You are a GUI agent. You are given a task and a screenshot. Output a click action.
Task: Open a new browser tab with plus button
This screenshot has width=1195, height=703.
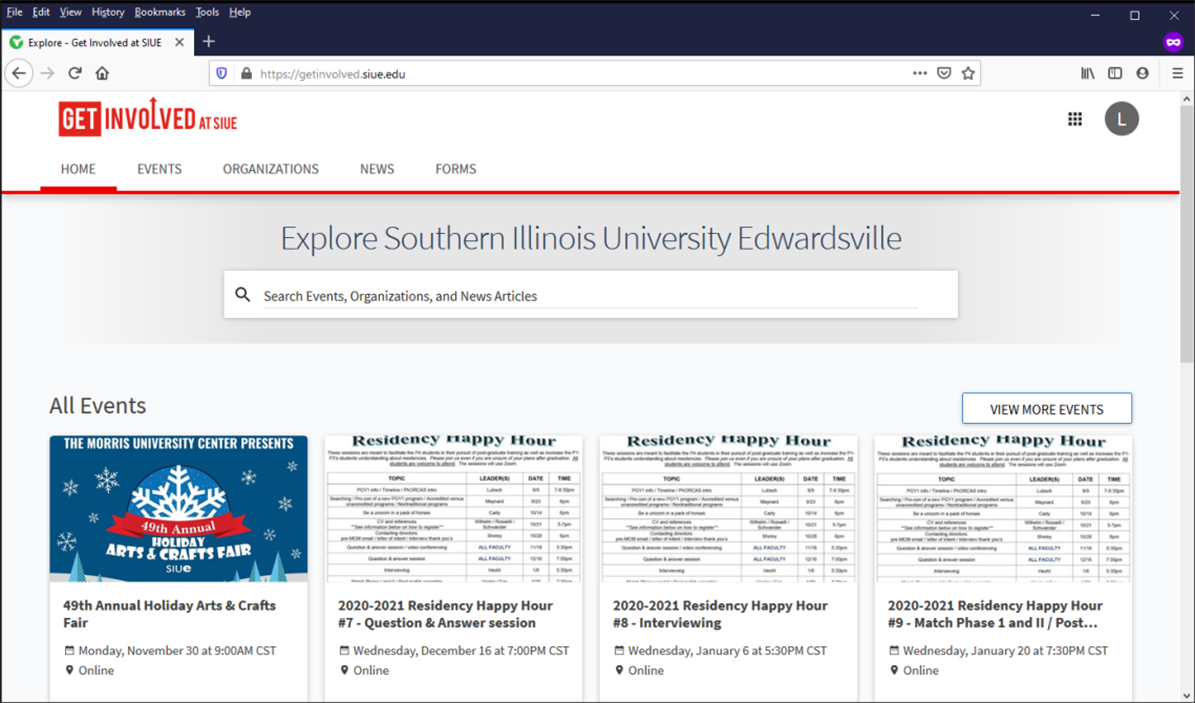[208, 42]
